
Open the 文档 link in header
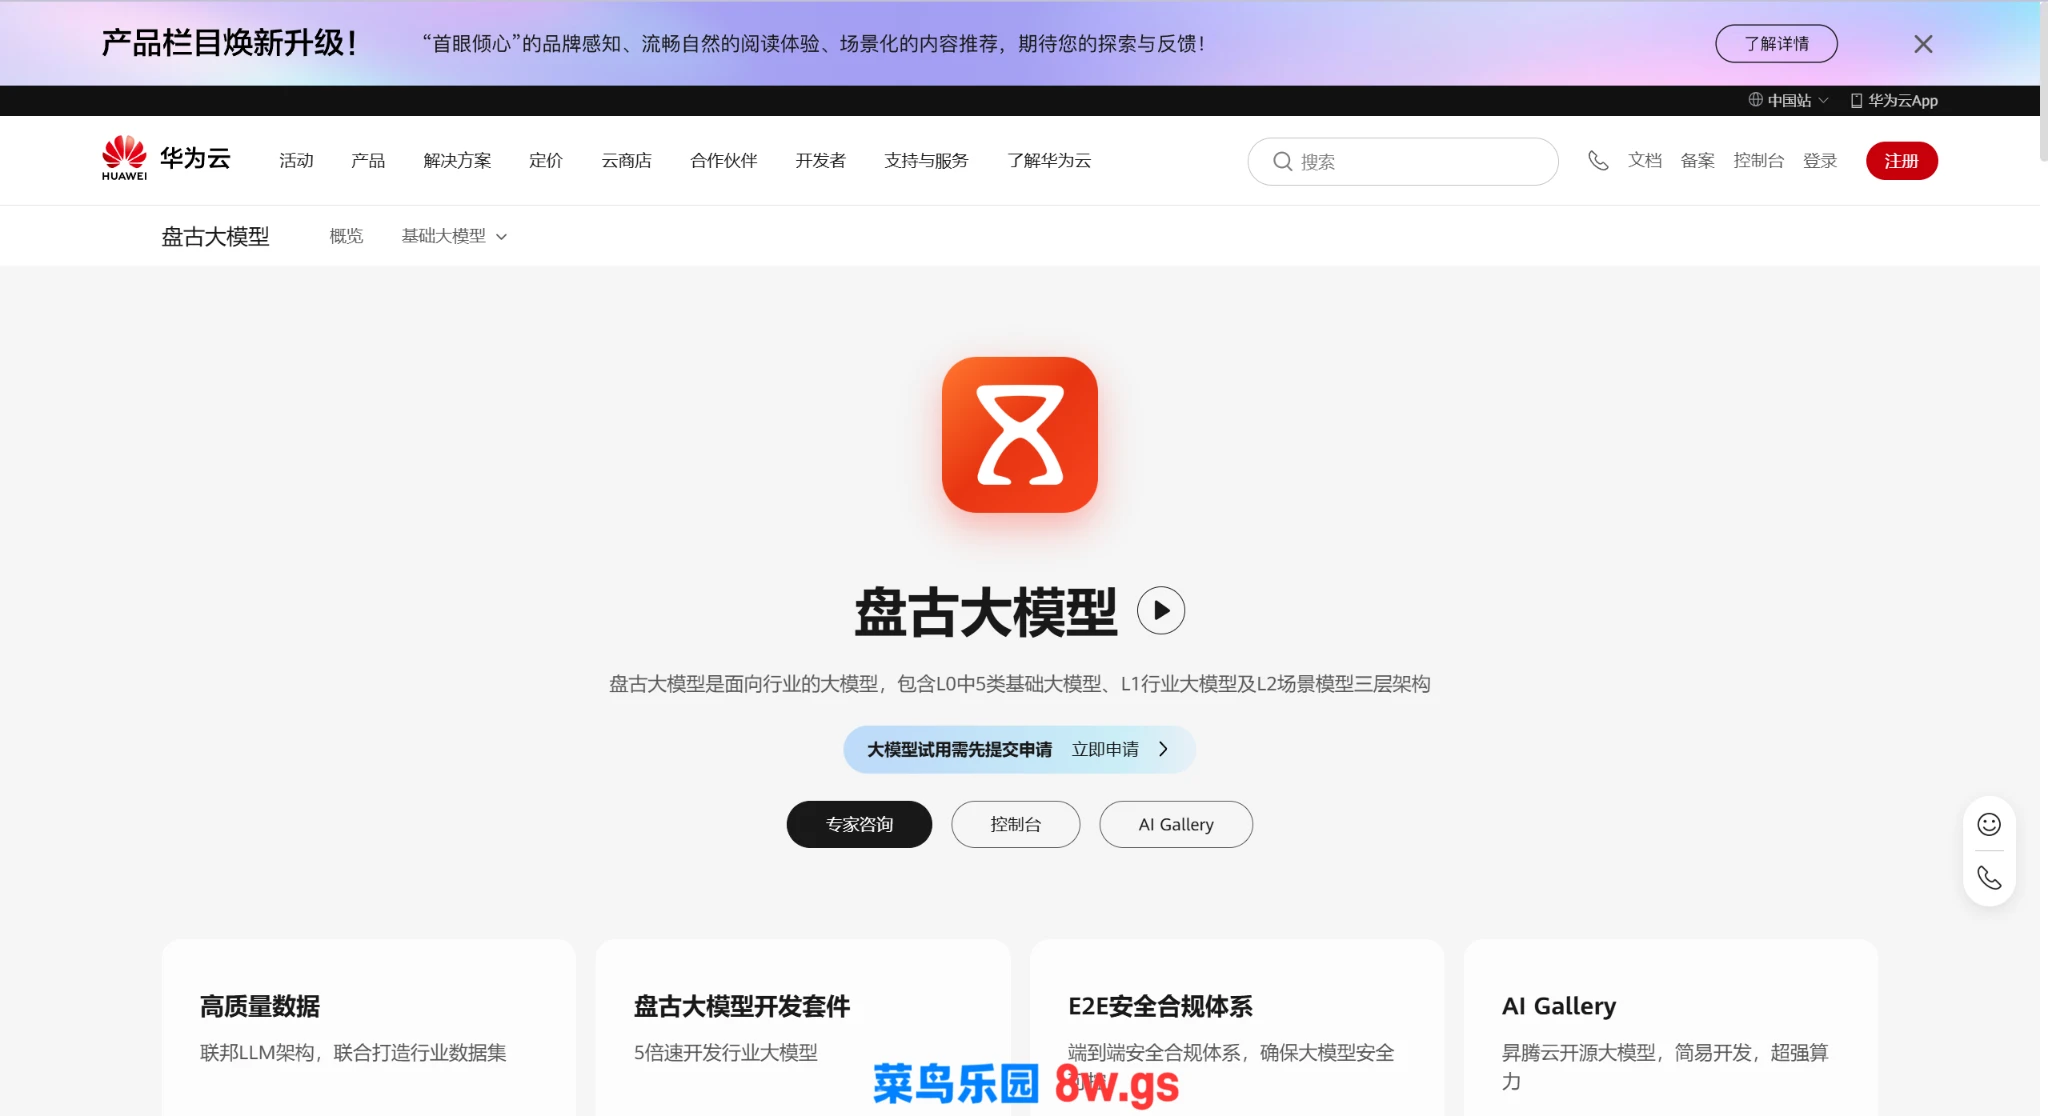1645,160
